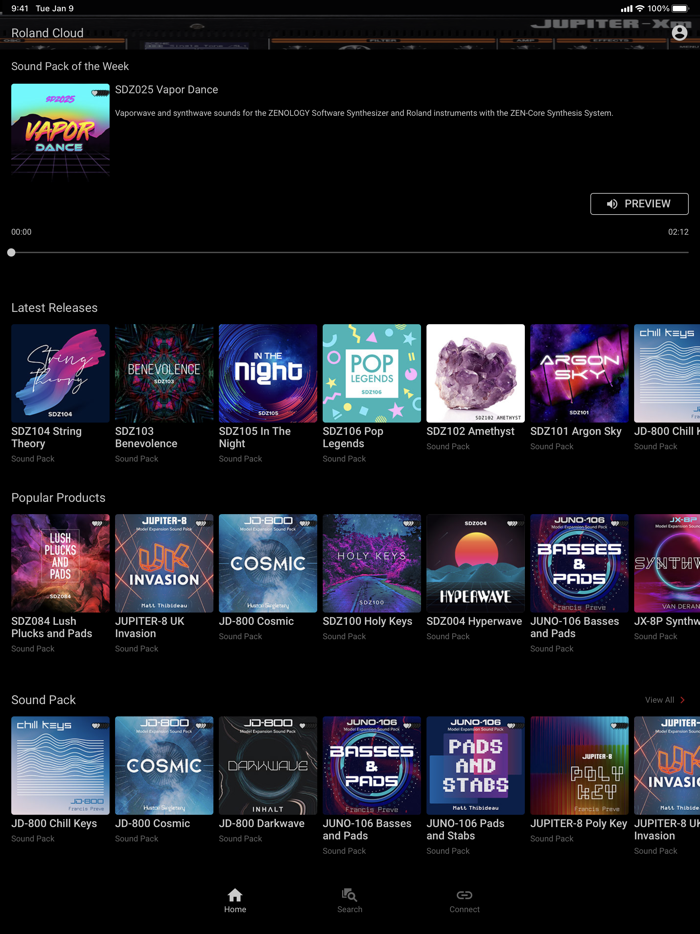Open SDZ101 Argon Sky cover

click(580, 373)
